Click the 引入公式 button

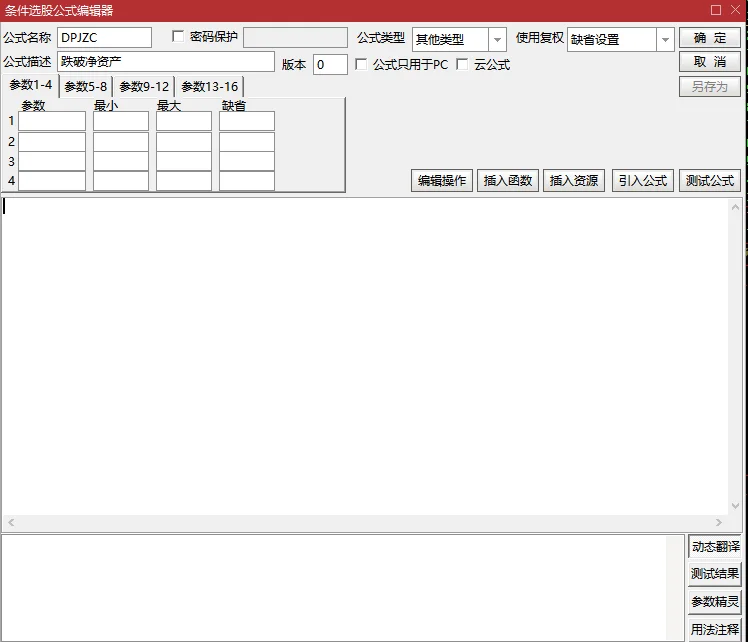click(643, 181)
